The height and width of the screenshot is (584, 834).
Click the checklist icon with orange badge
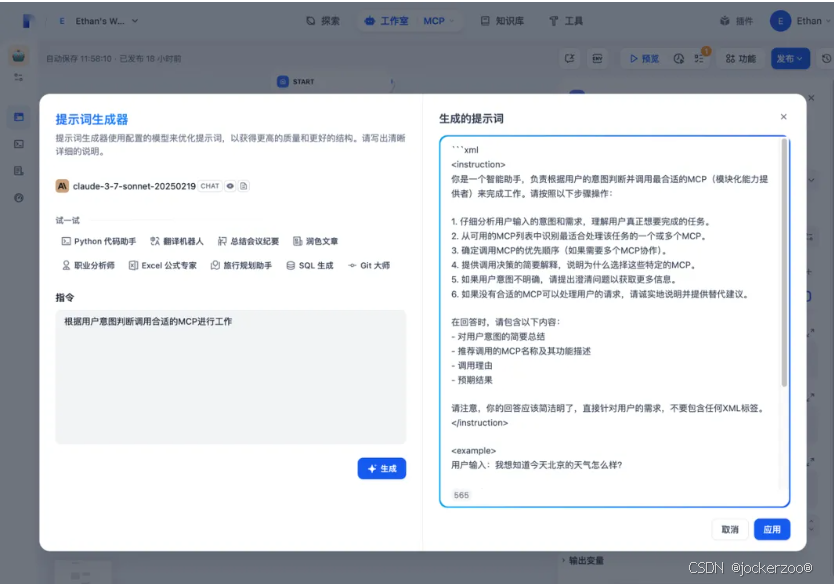[x=699, y=59]
